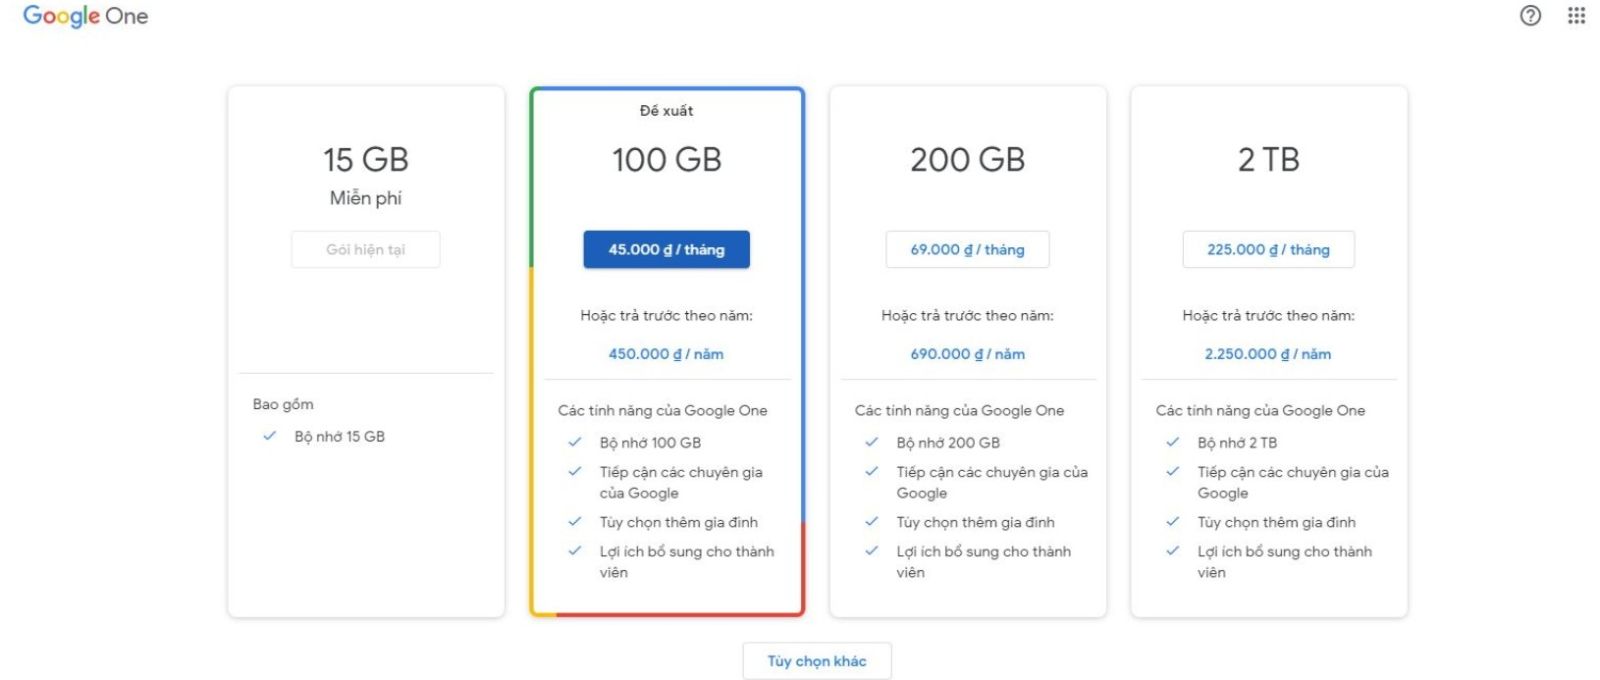Image resolution: width=1600 pixels, height=680 pixels.
Task: Click the Google One logo
Action: tap(85, 16)
